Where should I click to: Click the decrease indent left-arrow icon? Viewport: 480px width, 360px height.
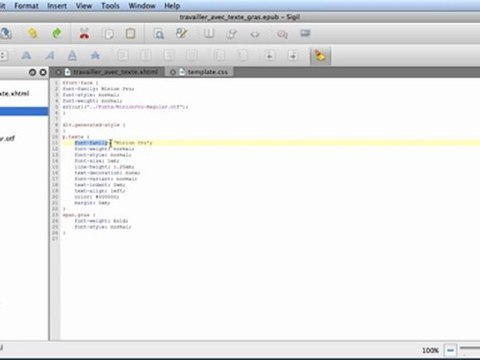pyautogui.click(x=269, y=55)
